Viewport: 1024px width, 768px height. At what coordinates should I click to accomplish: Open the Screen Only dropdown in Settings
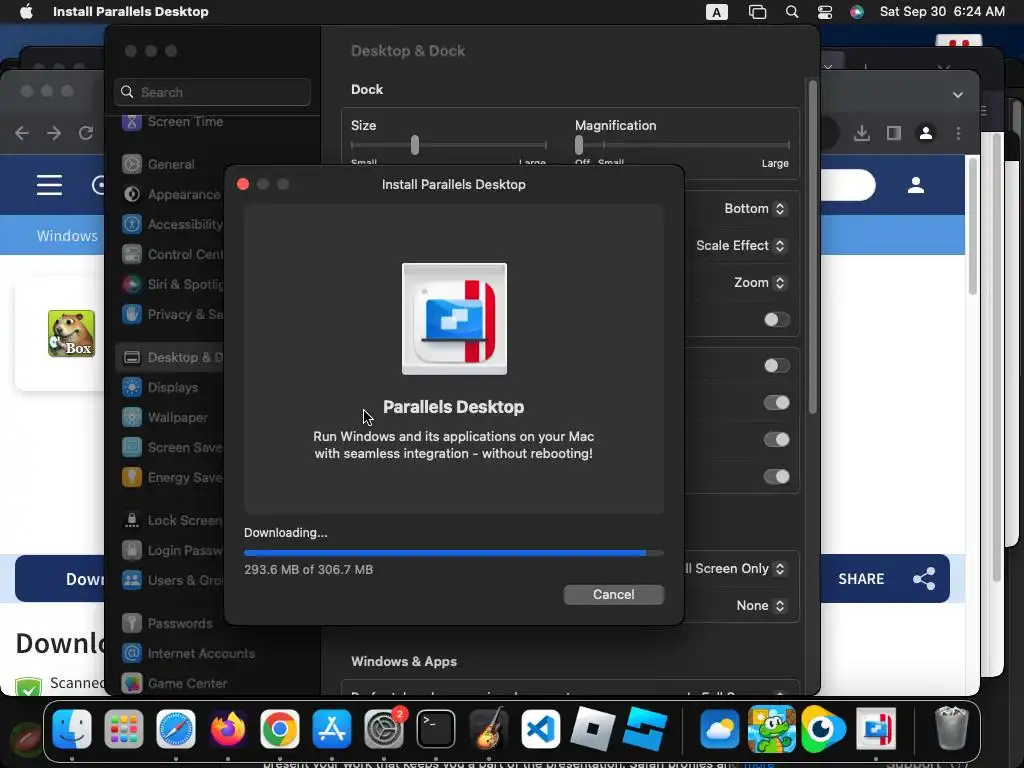(736, 569)
